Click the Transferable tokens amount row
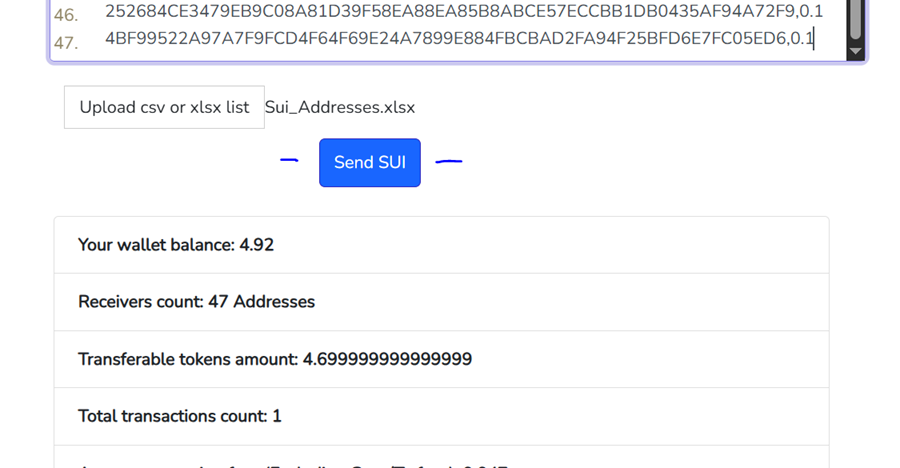The height and width of the screenshot is (468, 900). pyautogui.click(x=441, y=359)
